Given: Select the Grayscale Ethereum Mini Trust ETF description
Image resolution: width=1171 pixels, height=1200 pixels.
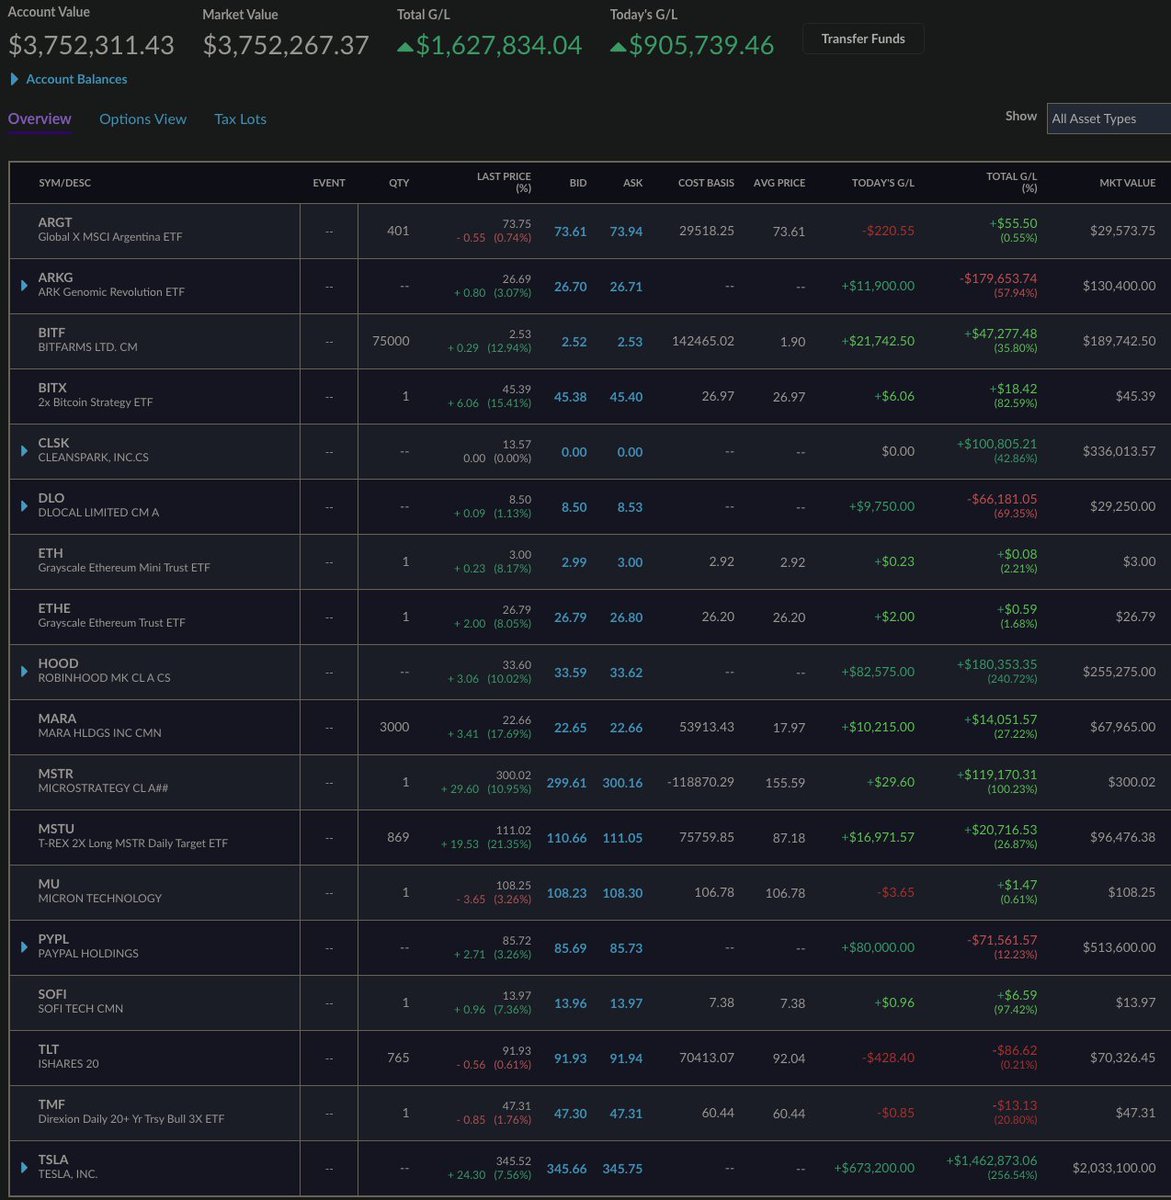Looking at the screenshot, I should point(124,567).
